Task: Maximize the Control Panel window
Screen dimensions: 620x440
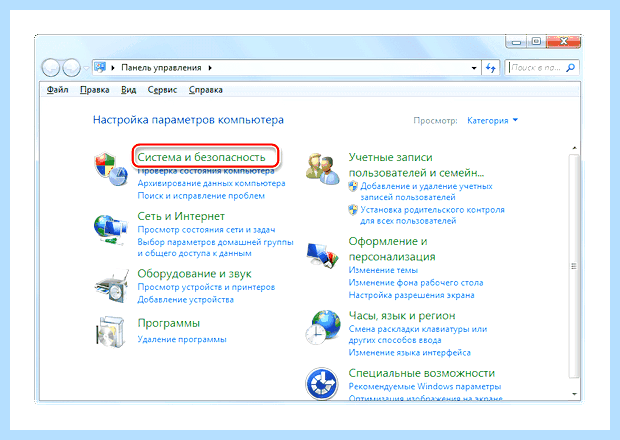Action: pyautogui.click(x=536, y=42)
